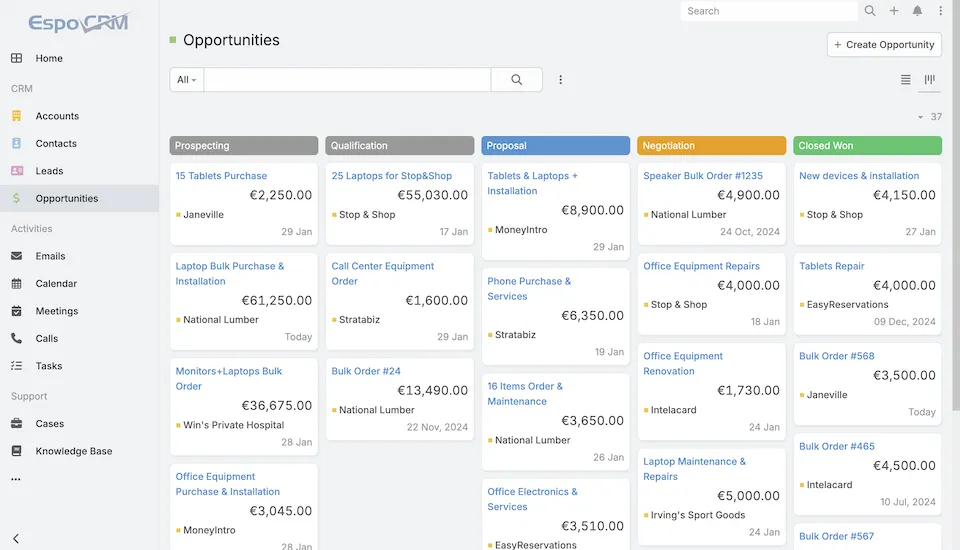Open the Speaker Bulk Order #1235 link
This screenshot has width=960, height=550.
coord(703,176)
